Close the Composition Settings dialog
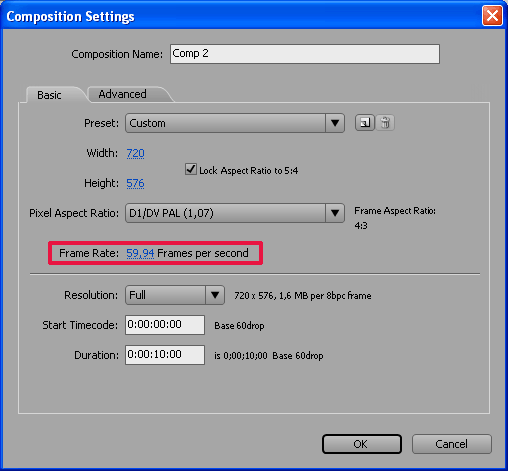Image resolution: width=508 pixels, height=471 pixels. click(492, 16)
